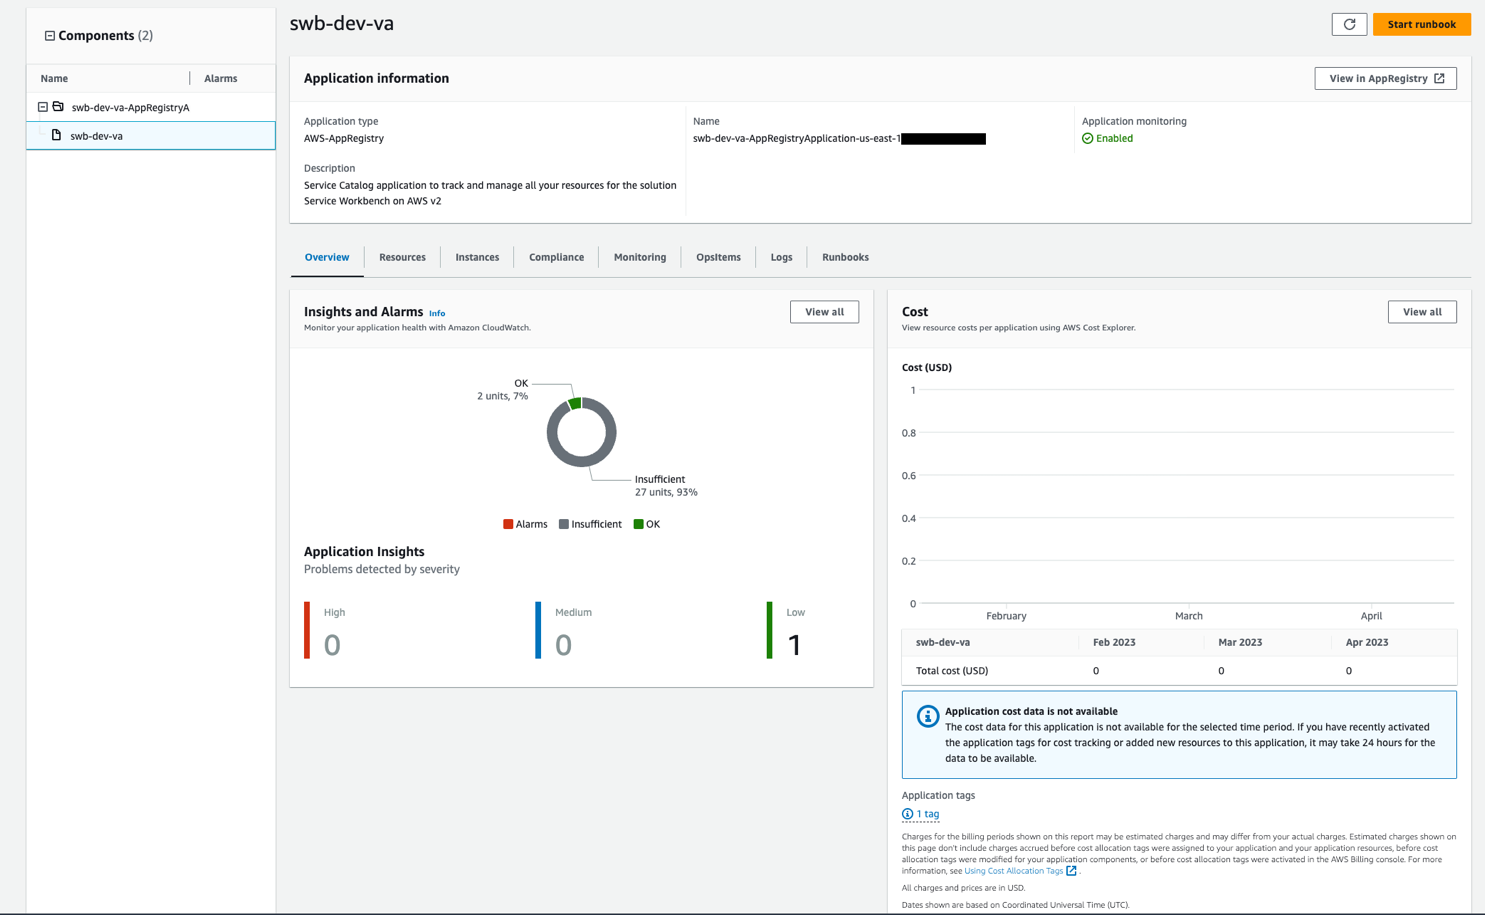This screenshot has height=915, width=1485.
Task: Click the High severity count 0
Action: click(332, 645)
